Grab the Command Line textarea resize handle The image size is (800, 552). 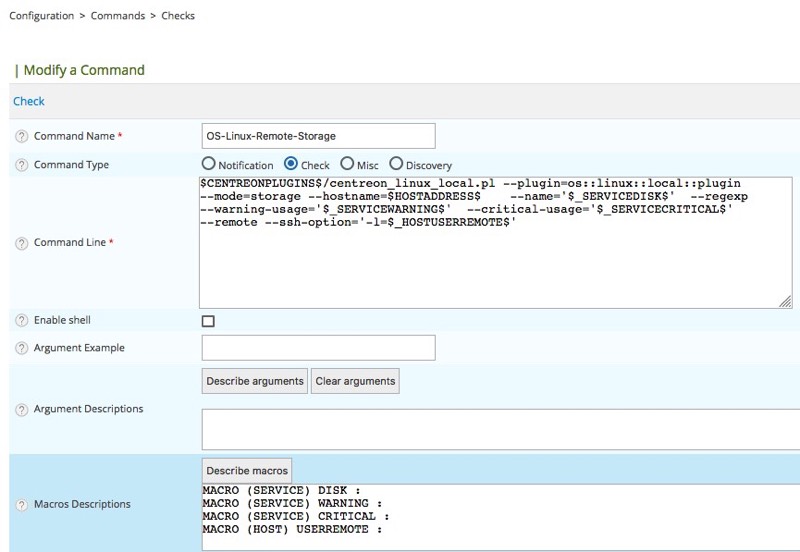[x=786, y=301]
